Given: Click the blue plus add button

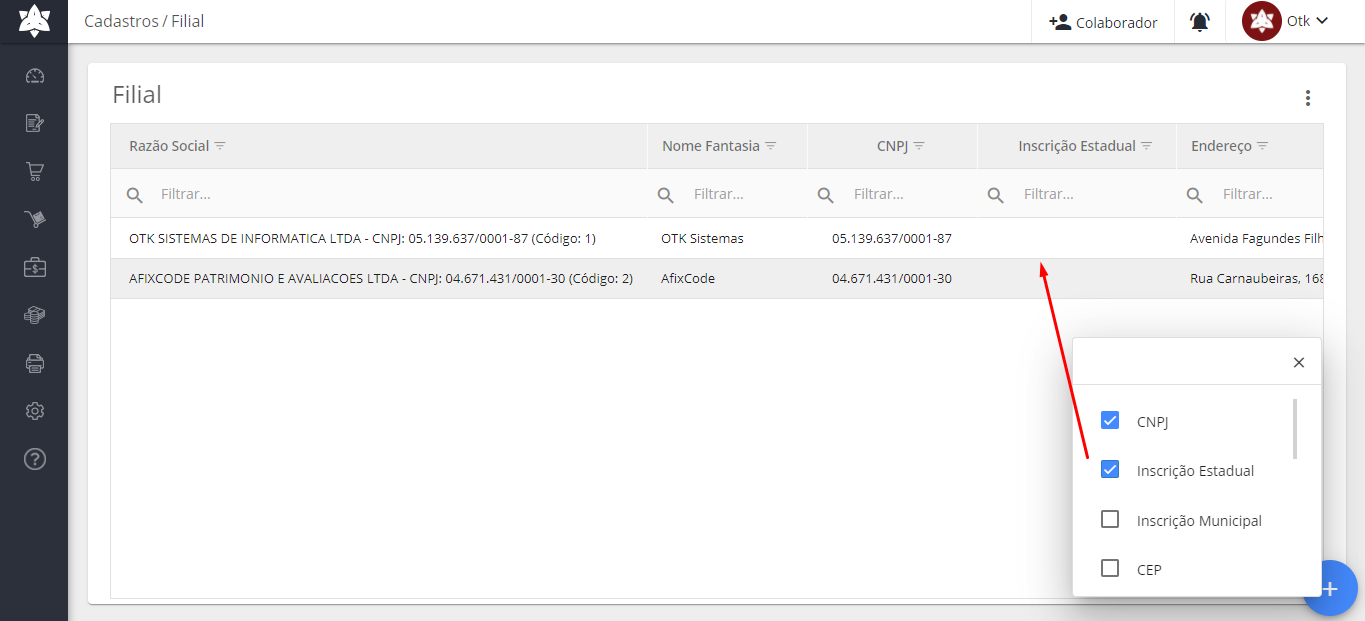Looking at the screenshot, I should point(1330,588).
